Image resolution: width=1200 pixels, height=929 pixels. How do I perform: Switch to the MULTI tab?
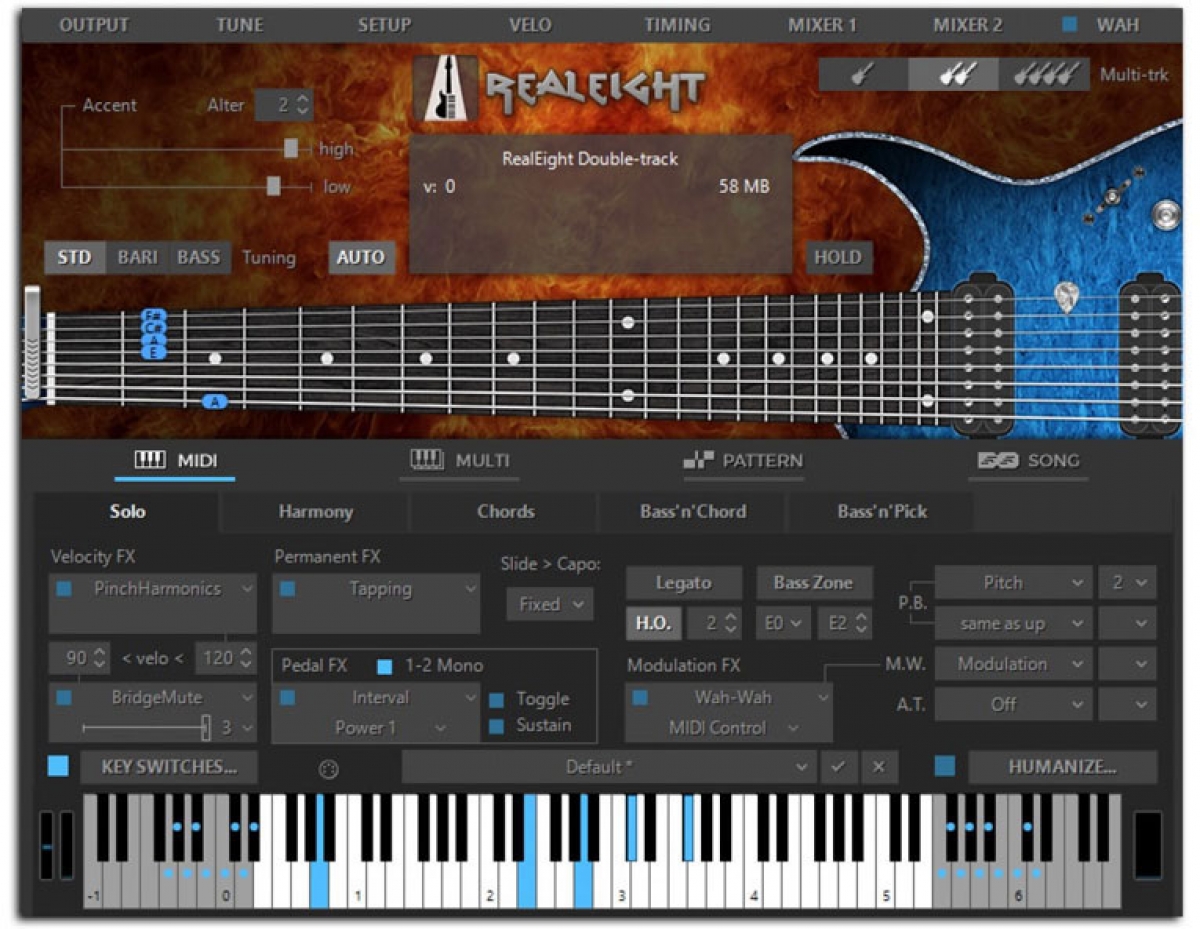click(x=460, y=461)
